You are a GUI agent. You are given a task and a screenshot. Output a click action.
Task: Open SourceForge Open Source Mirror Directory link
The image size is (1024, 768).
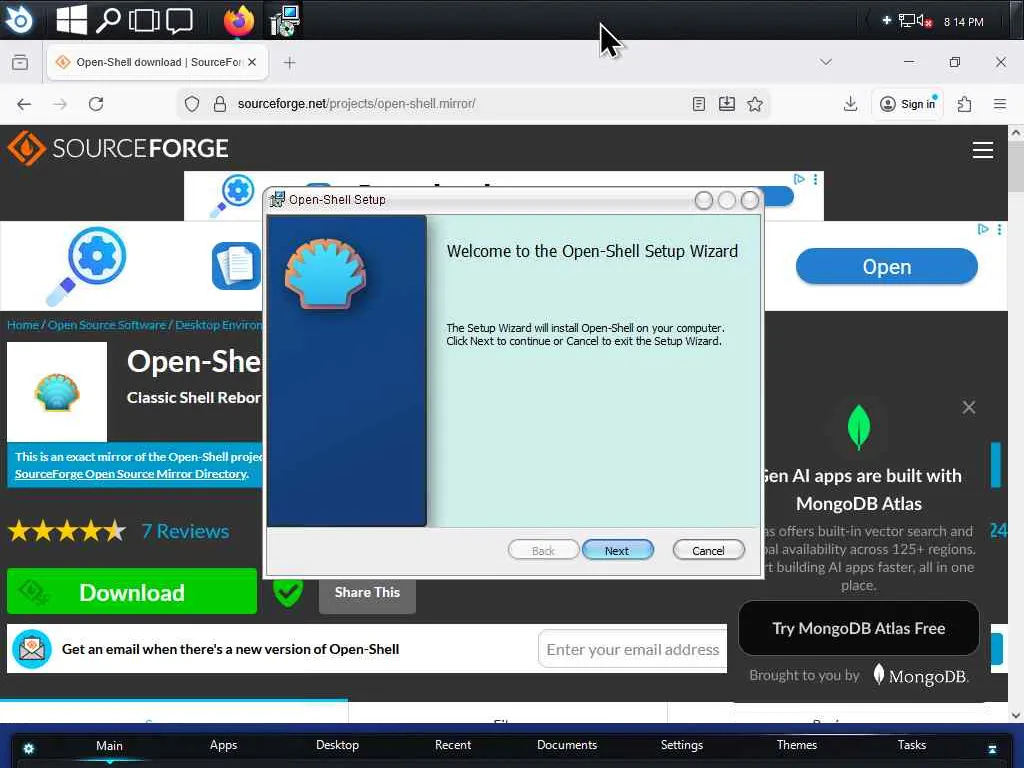(131, 473)
